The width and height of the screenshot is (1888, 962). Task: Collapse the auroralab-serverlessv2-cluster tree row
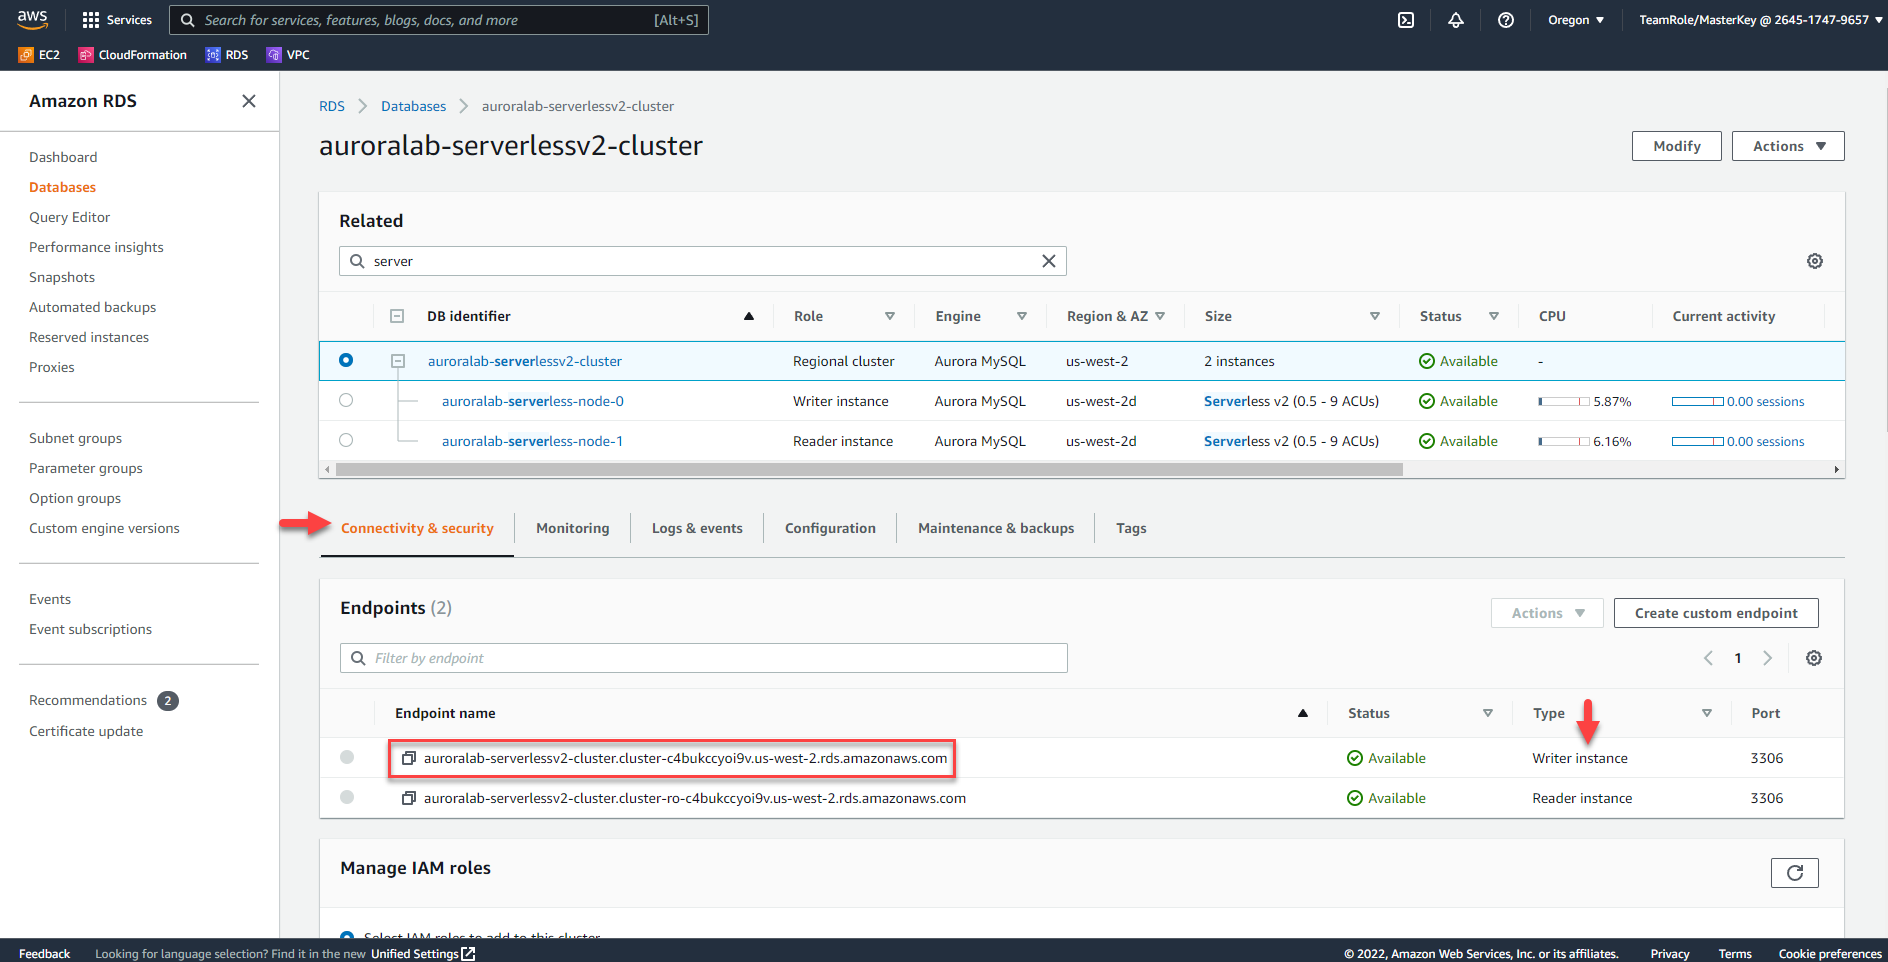(x=397, y=361)
